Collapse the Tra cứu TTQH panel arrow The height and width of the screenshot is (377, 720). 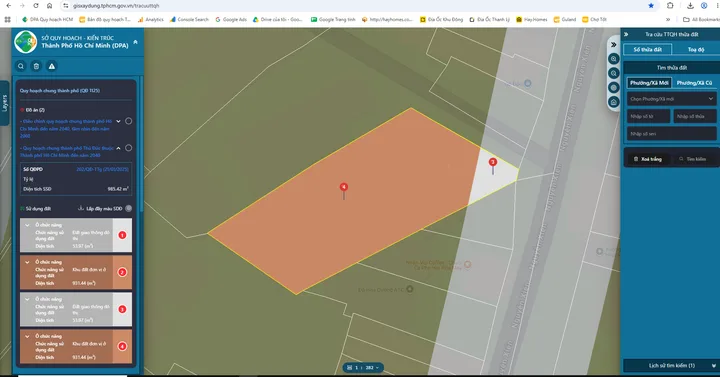(626, 34)
